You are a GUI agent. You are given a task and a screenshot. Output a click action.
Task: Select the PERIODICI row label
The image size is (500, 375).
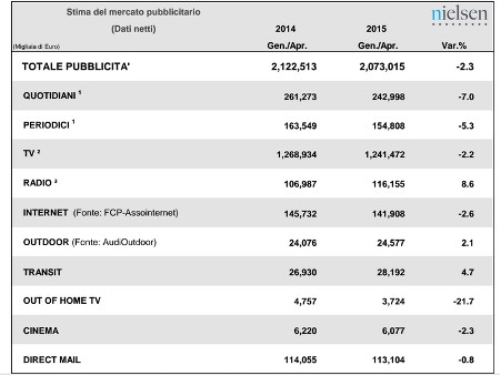(x=49, y=125)
